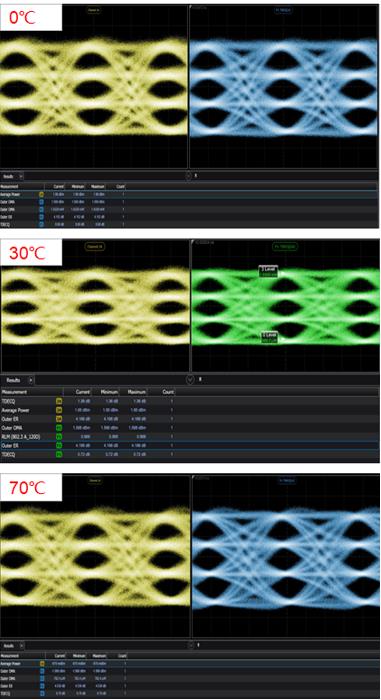Click the pin icon in the 30°C results bar
381x700 pixels.
pyautogui.click(x=200, y=379)
